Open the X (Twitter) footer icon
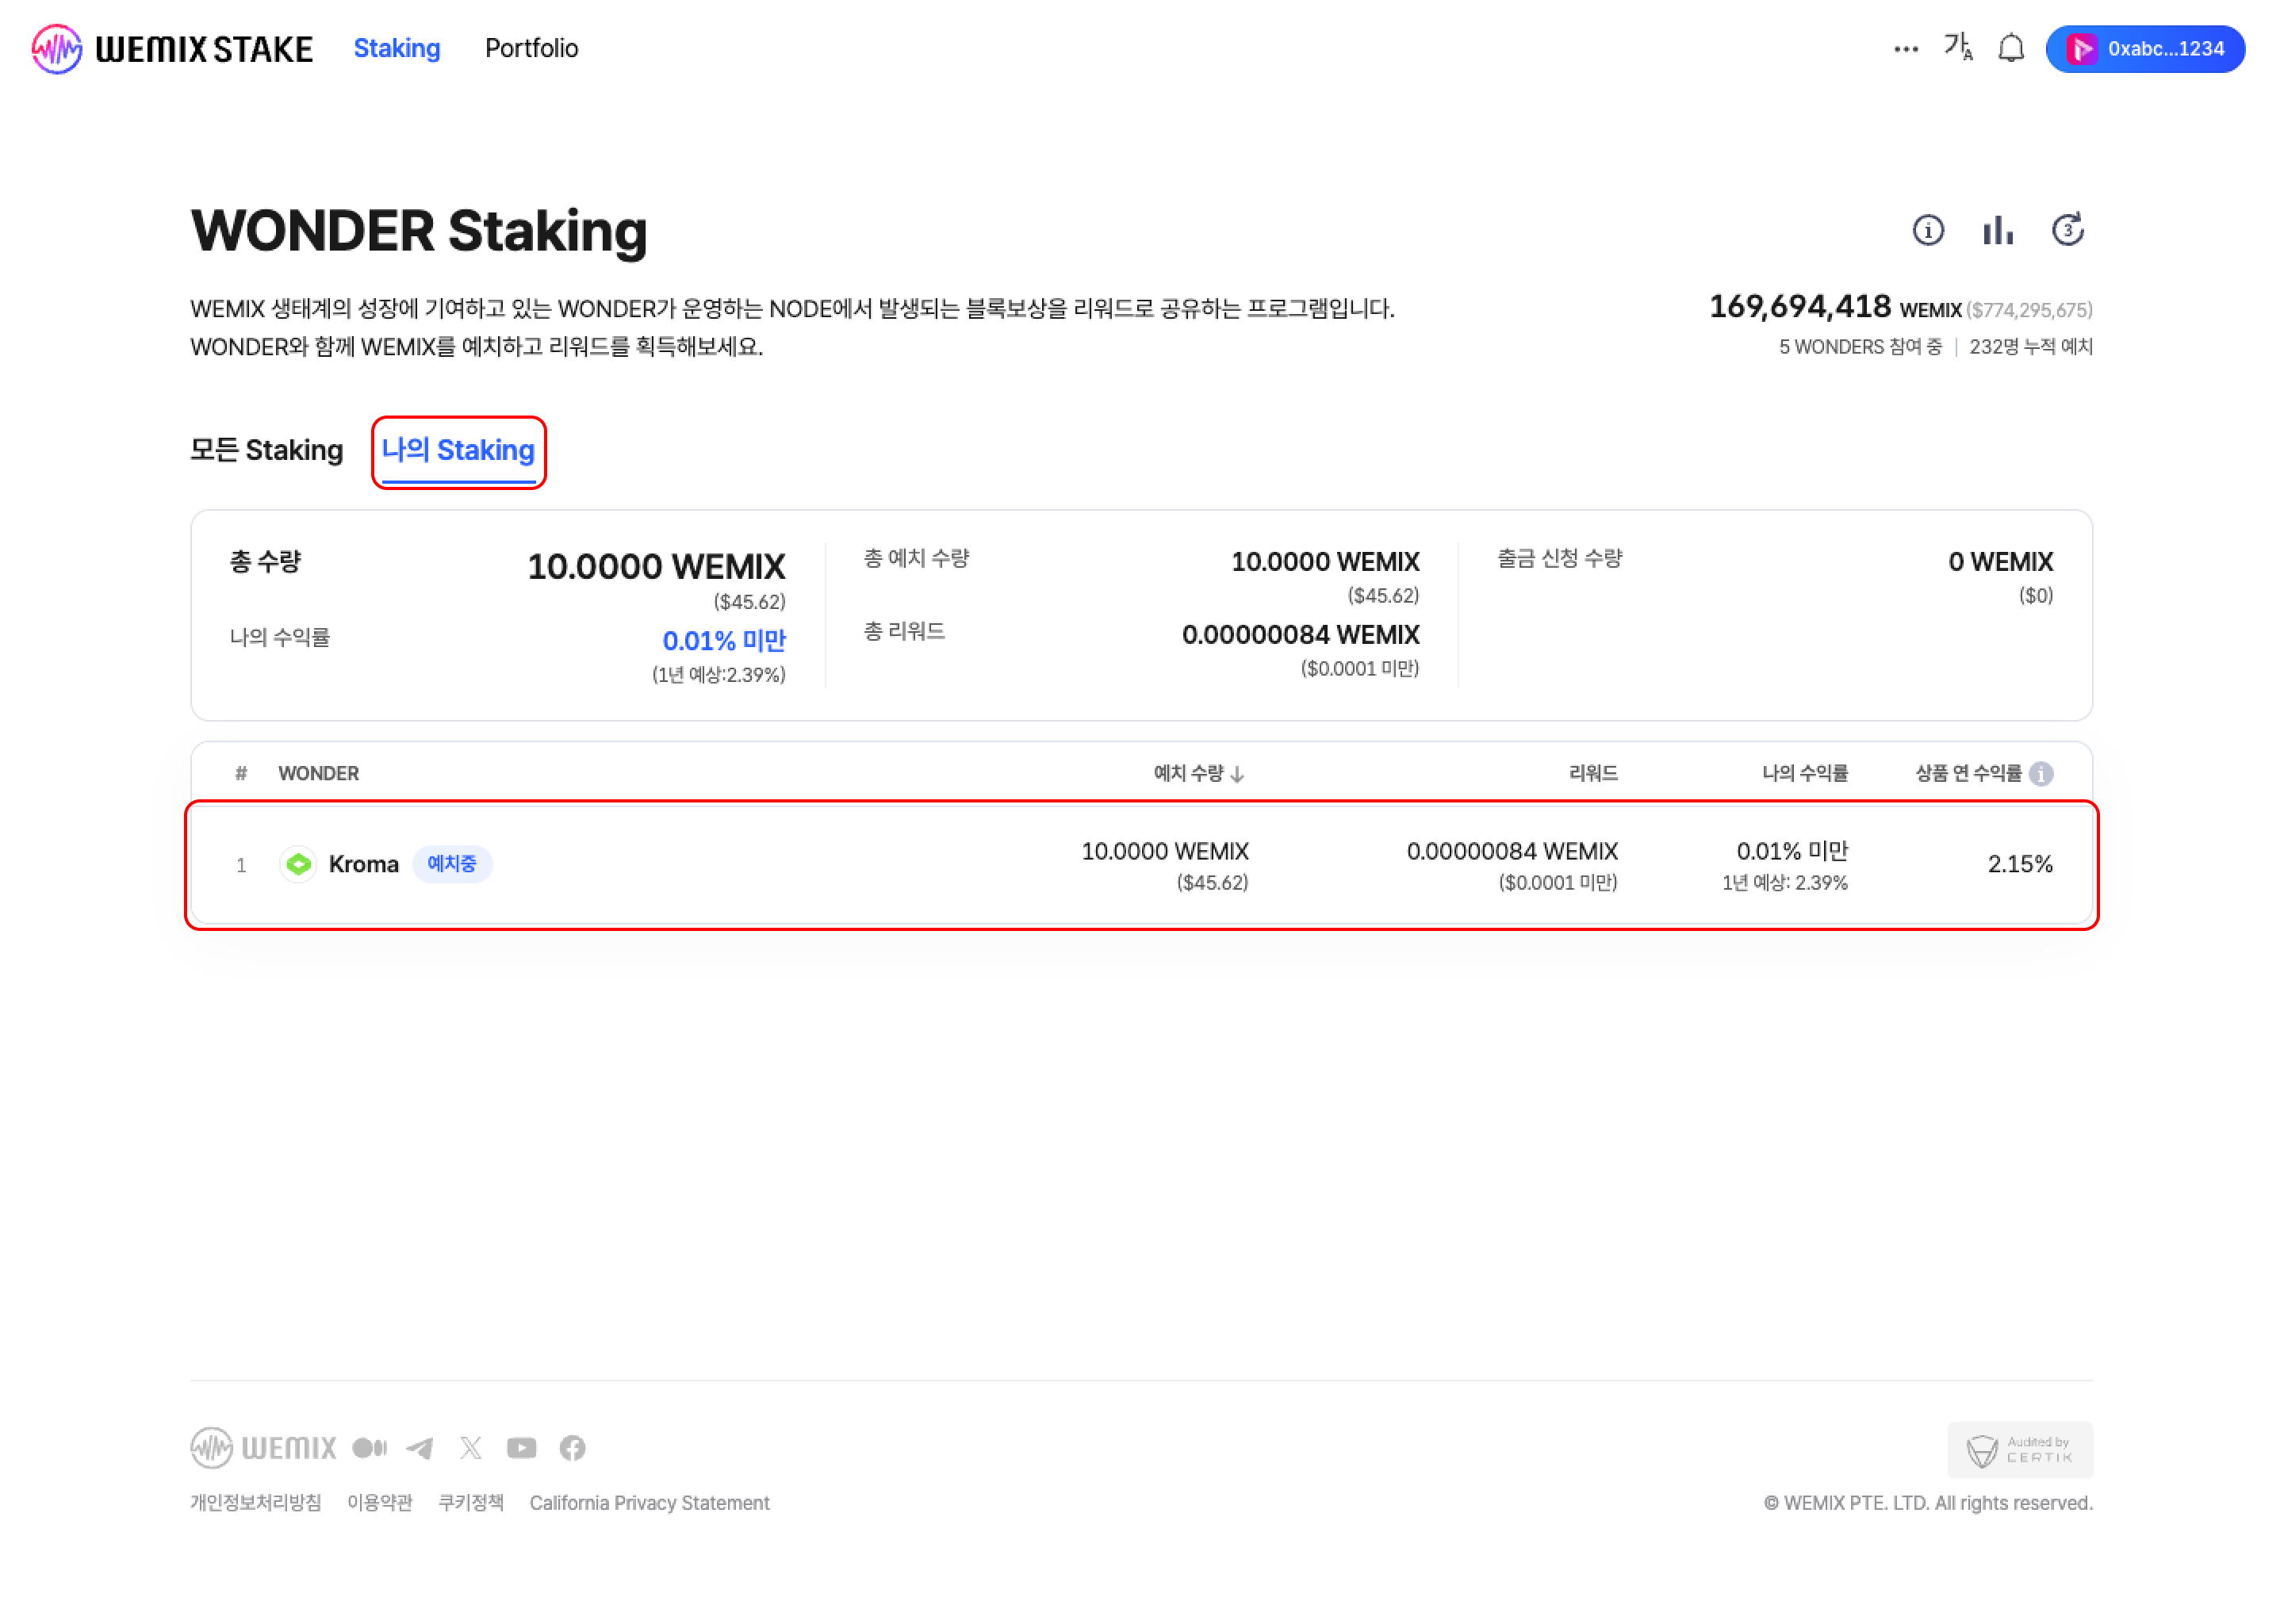 pyautogui.click(x=470, y=1447)
